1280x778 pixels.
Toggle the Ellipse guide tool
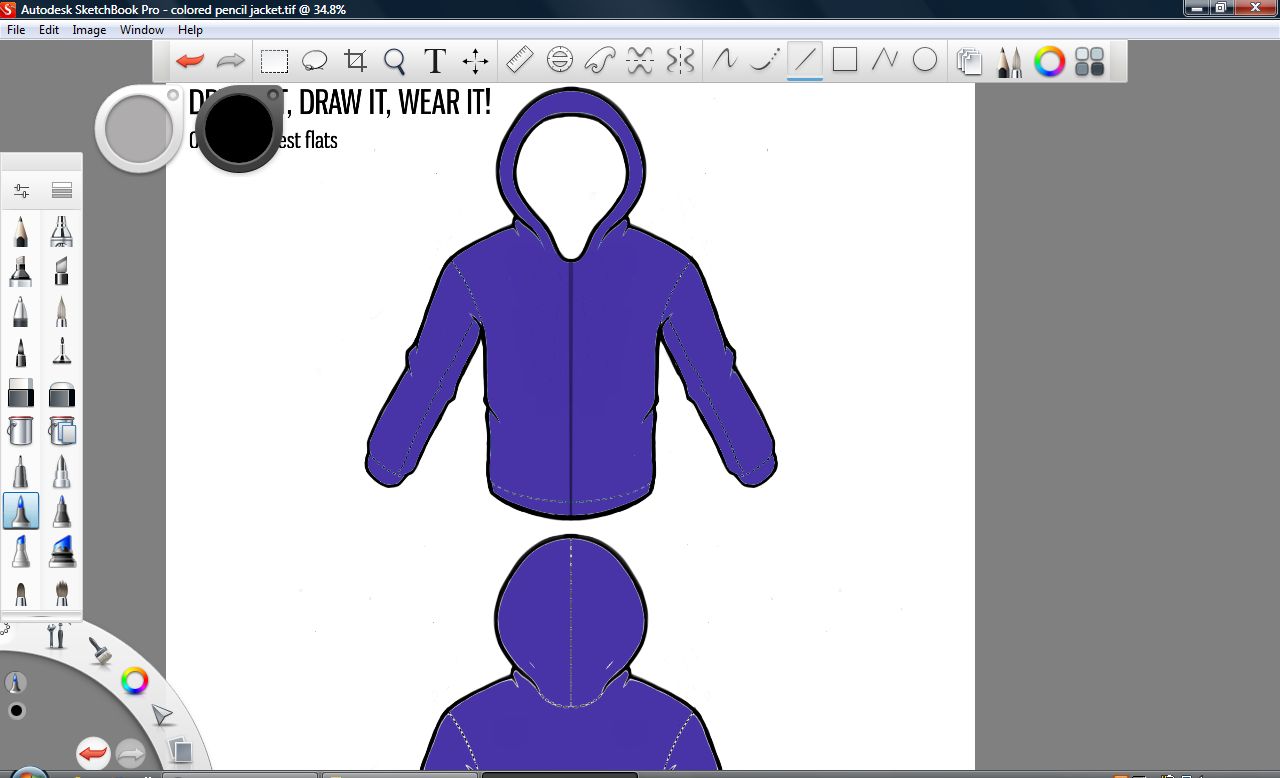(560, 60)
